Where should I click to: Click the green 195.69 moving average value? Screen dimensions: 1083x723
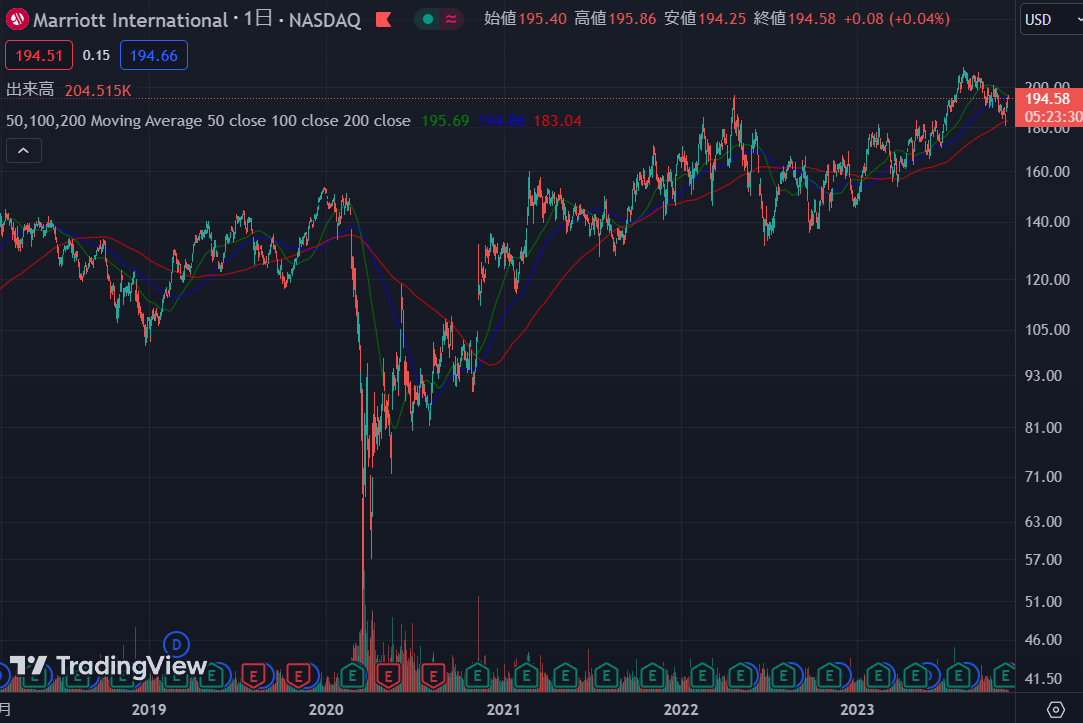click(x=445, y=121)
